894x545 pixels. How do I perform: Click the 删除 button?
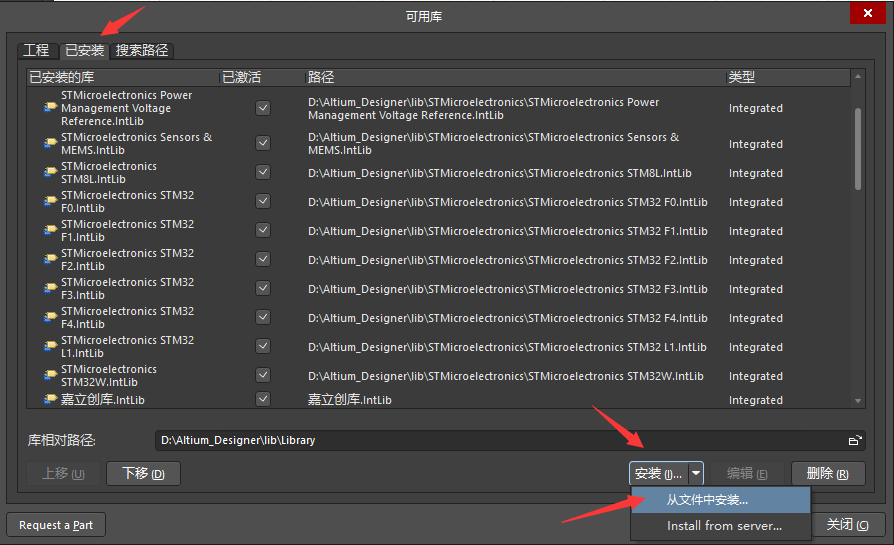click(828, 473)
